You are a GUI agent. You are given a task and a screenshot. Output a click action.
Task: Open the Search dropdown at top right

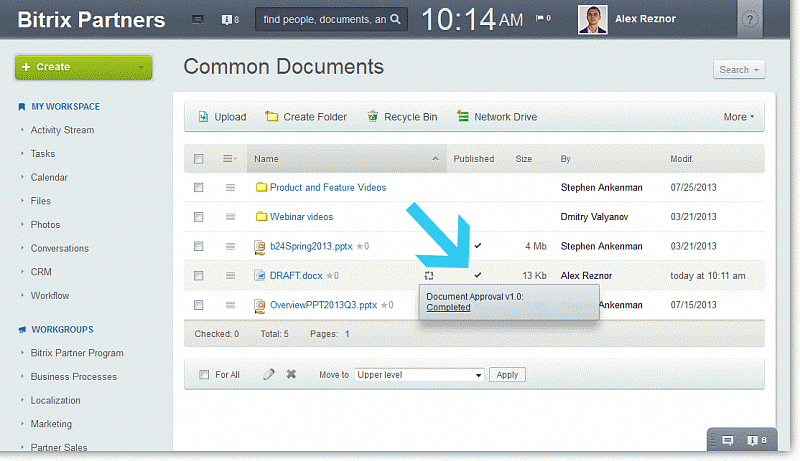click(x=739, y=70)
